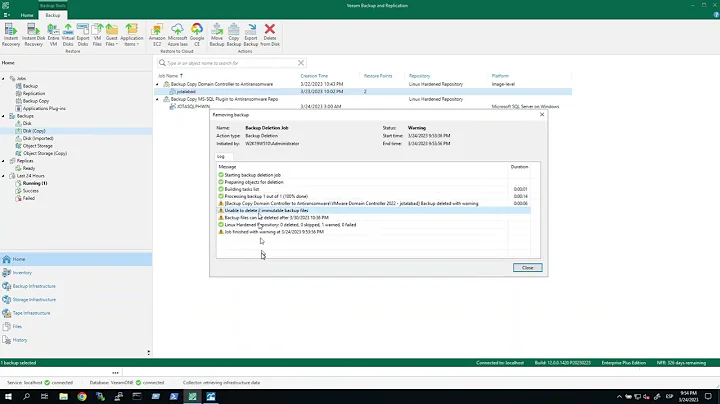
Task: Click the Virtual Disks restore icon
Action: click(x=68, y=35)
